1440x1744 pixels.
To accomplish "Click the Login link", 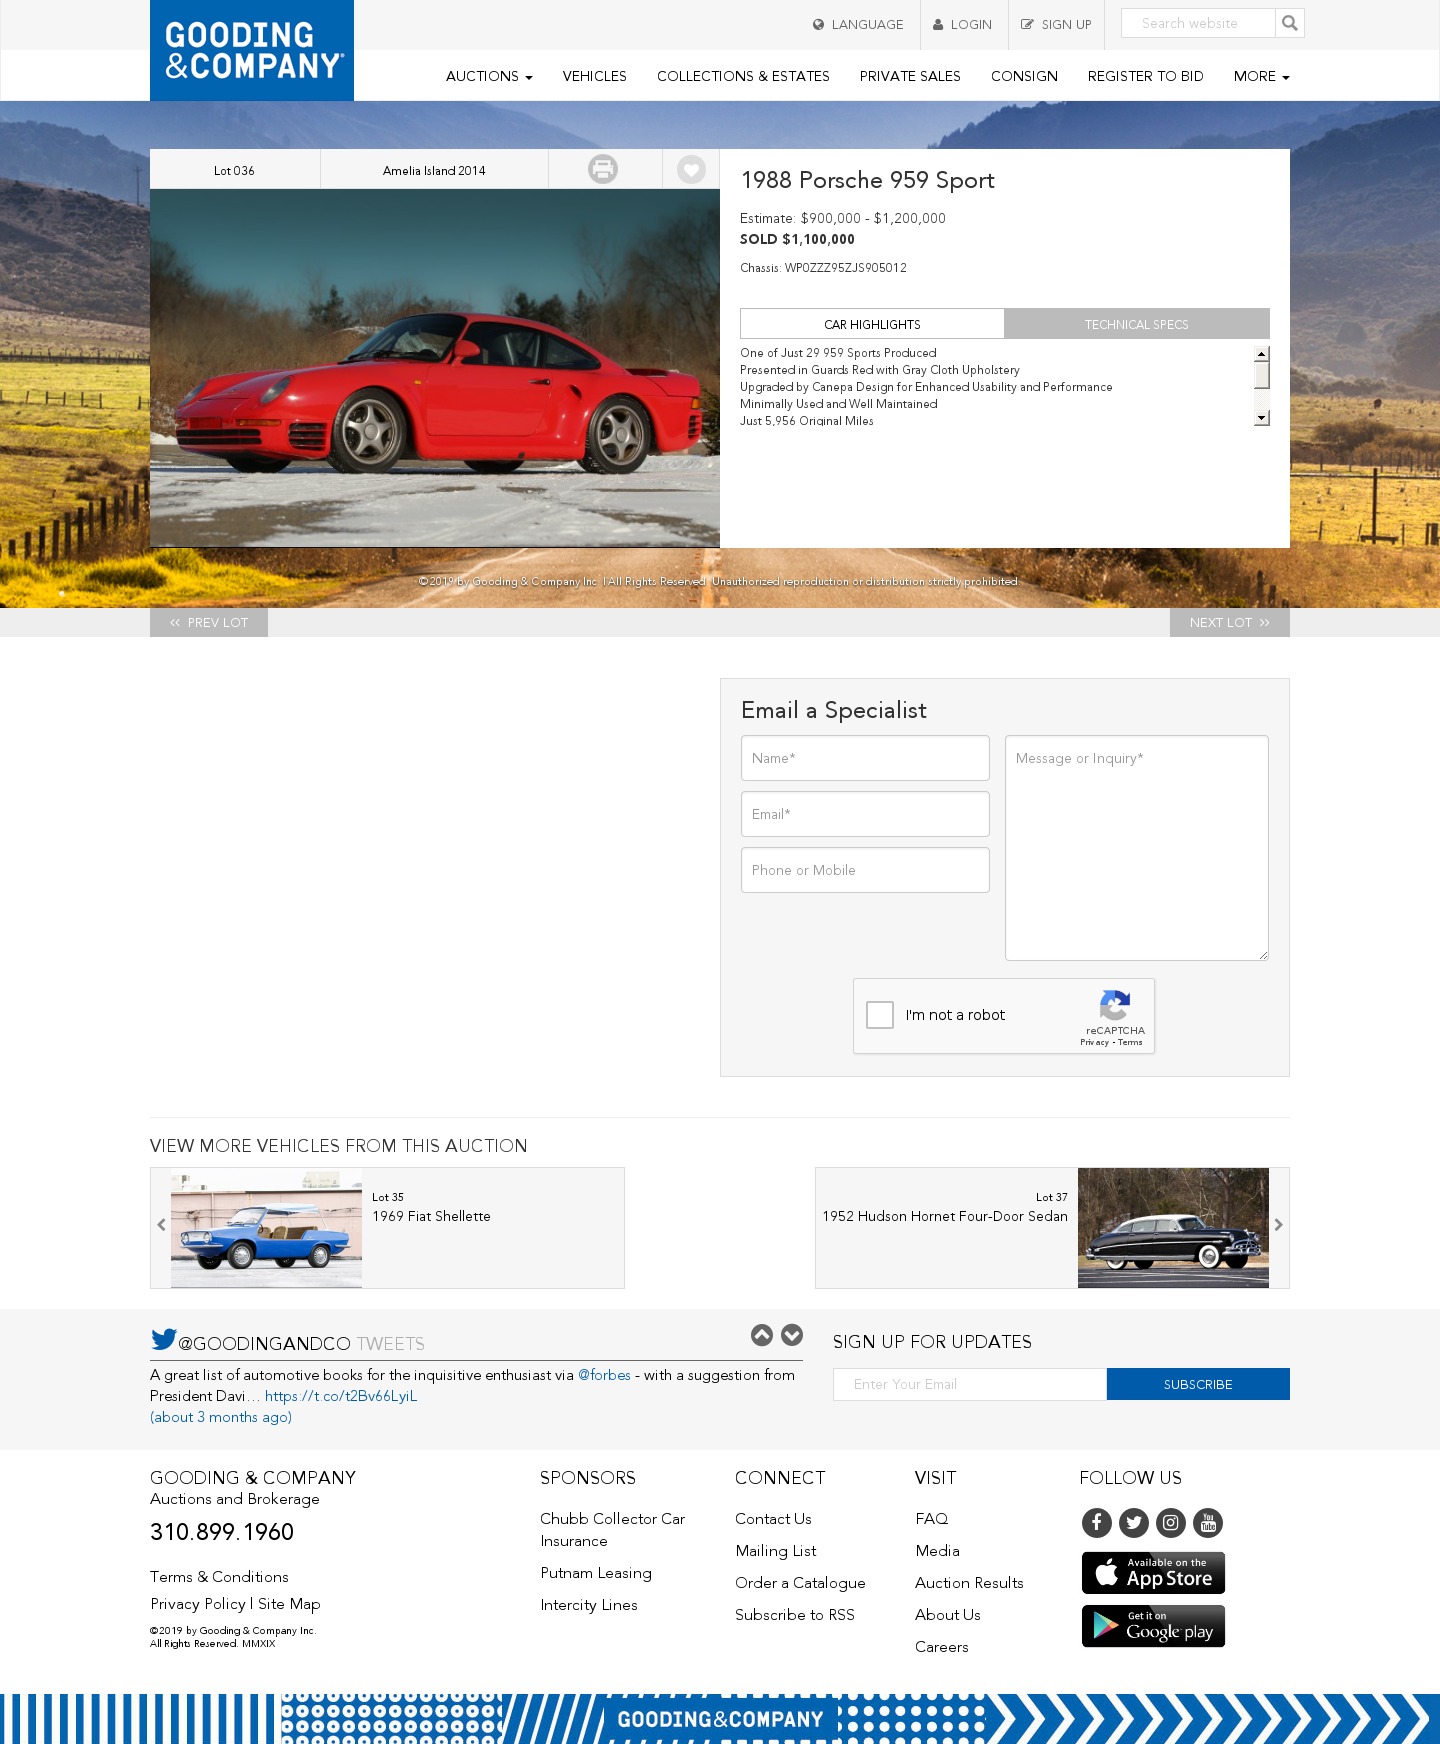I will click(x=963, y=24).
